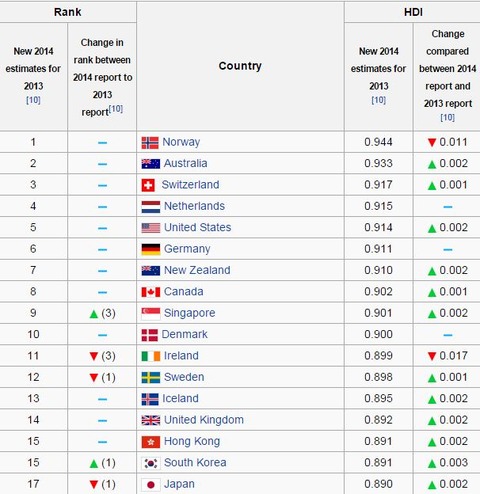Open the Australia country link
Screen dimensions: 480x494
(x=185, y=163)
